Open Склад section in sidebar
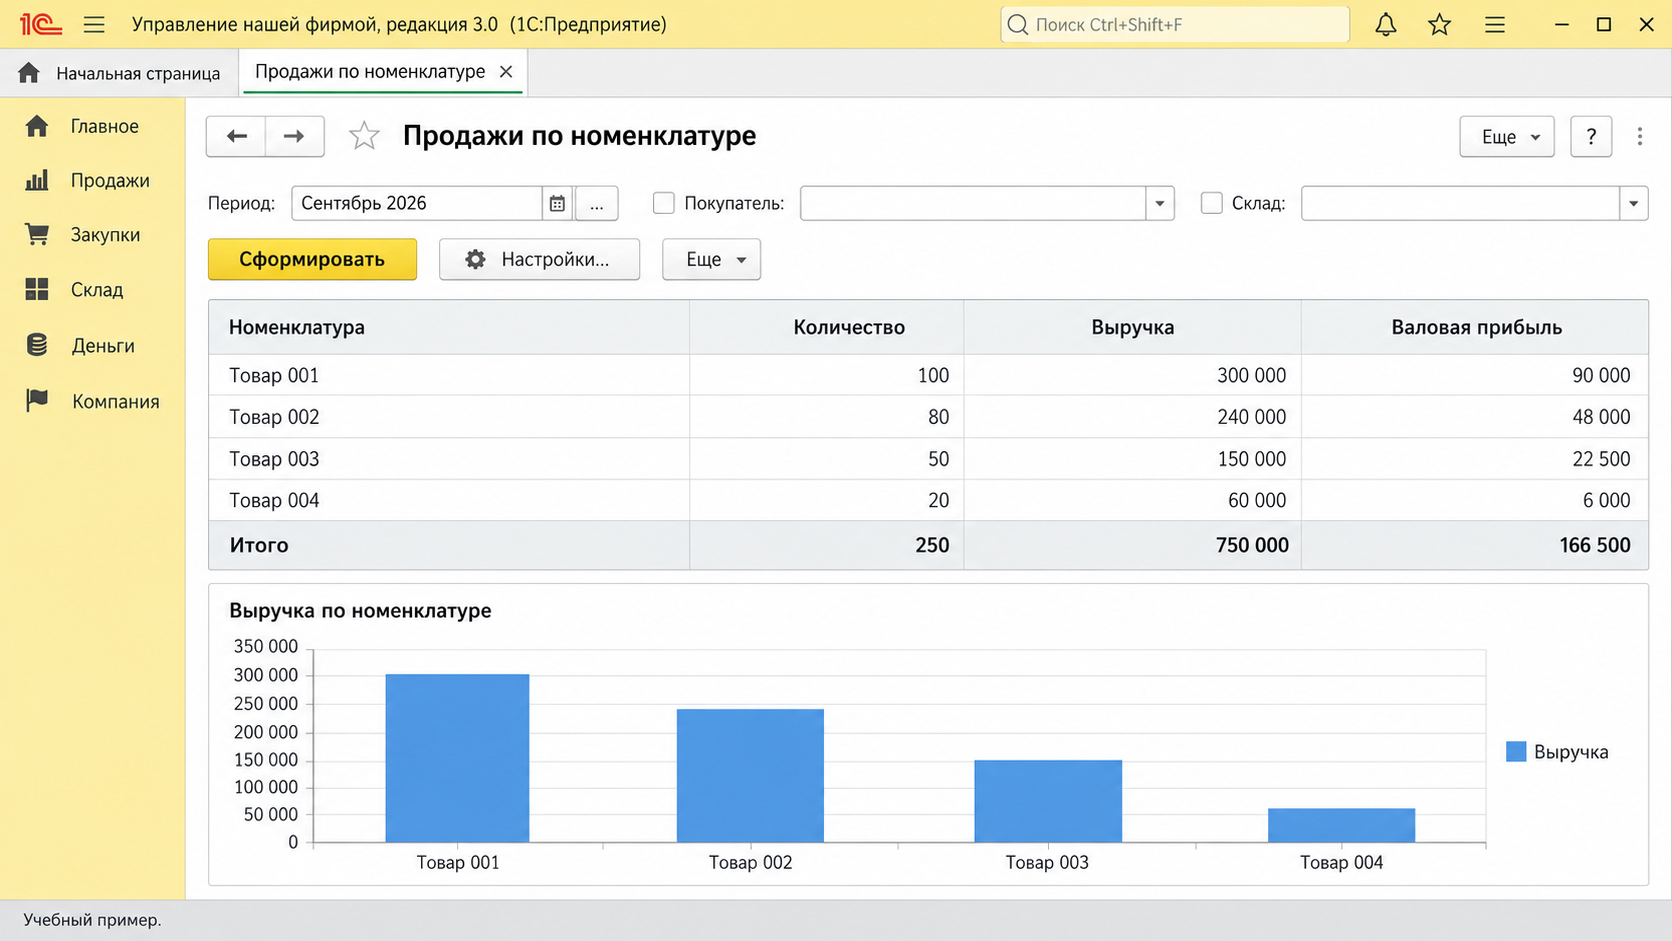Screen dimensions: 1672x941 92,290
